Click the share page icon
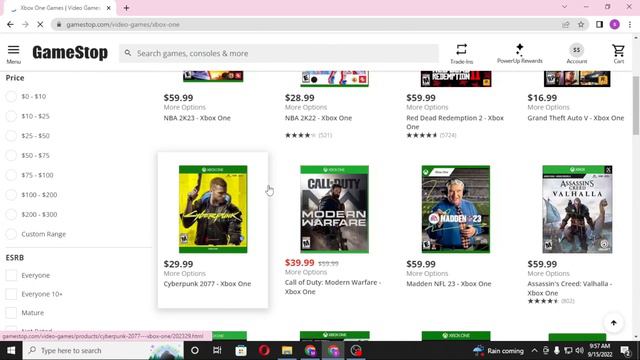Viewport: 640px width, 360px height. tap(566, 24)
